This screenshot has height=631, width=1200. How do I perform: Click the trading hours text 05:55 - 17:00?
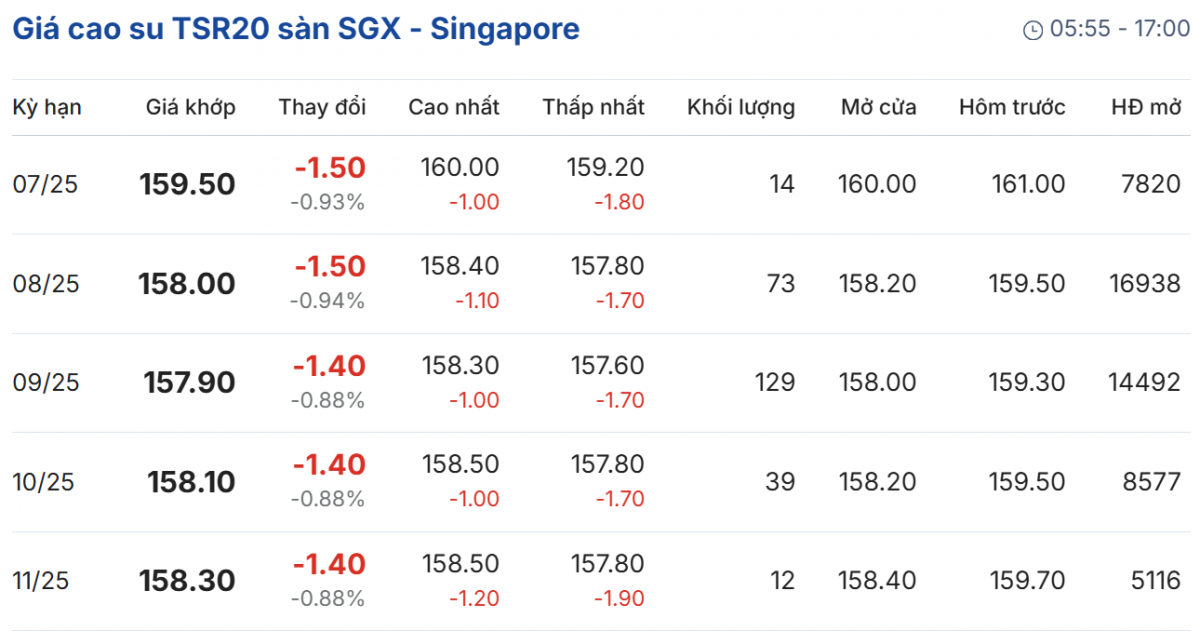click(x=1120, y=30)
